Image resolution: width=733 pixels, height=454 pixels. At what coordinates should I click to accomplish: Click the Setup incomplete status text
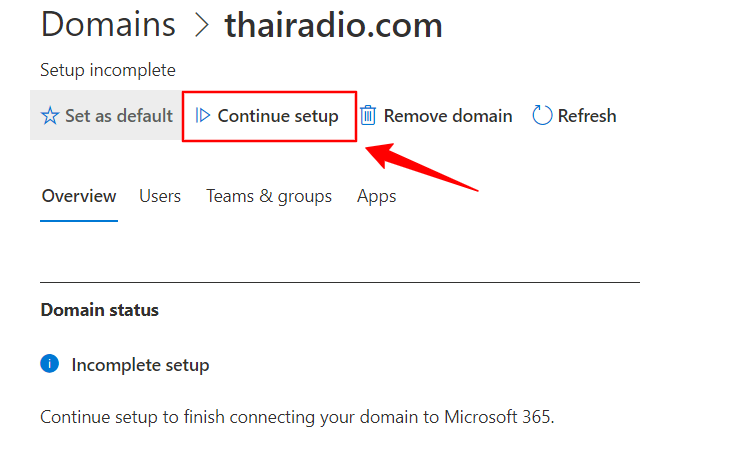click(108, 70)
